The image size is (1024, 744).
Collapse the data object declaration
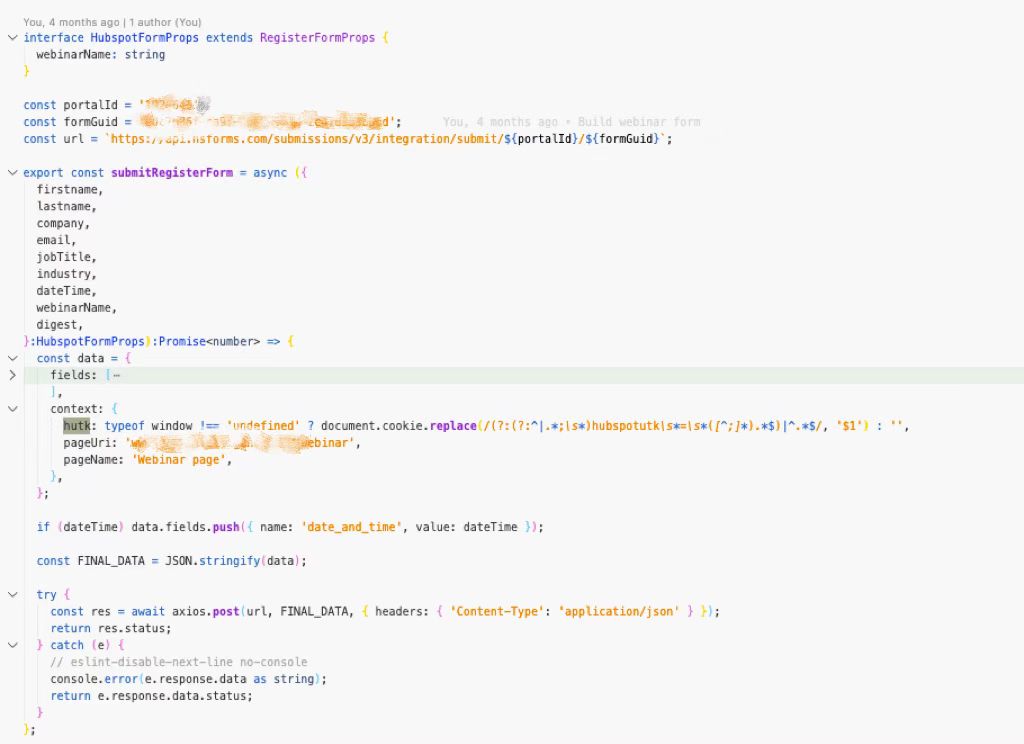13,358
